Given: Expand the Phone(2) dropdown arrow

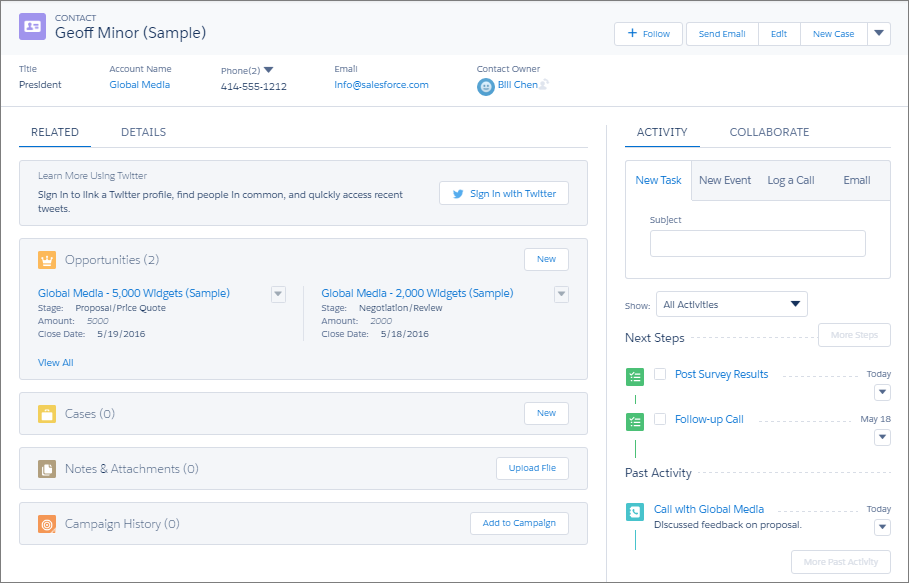Looking at the screenshot, I should 268,70.
